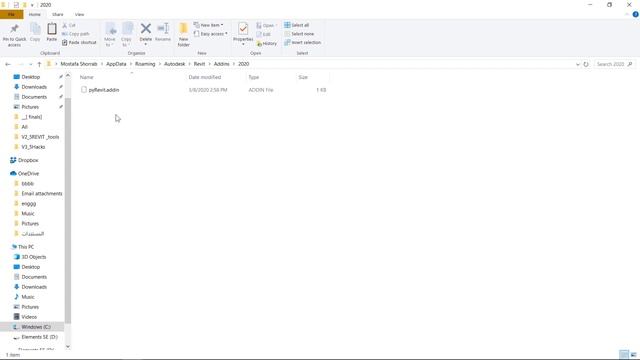Create a New folder
Image resolution: width=640 pixels, height=360 pixels.
click(183, 35)
